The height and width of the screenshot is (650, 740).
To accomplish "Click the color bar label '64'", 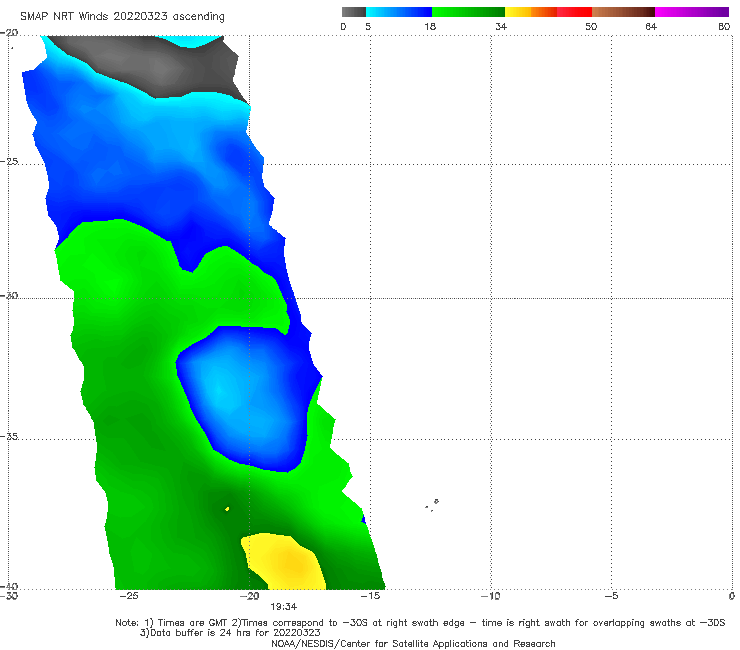I will coord(651,27).
